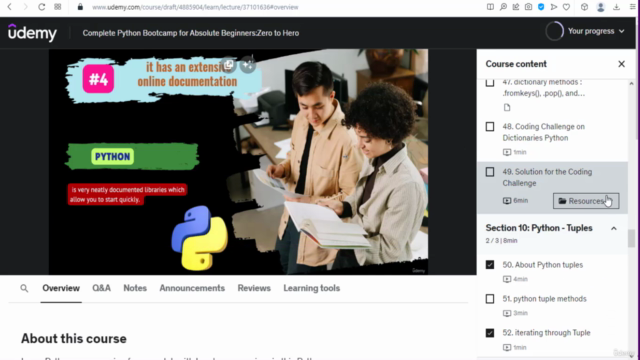Switch to the Q&A tab
This screenshot has width=640, height=360.
[x=101, y=288]
